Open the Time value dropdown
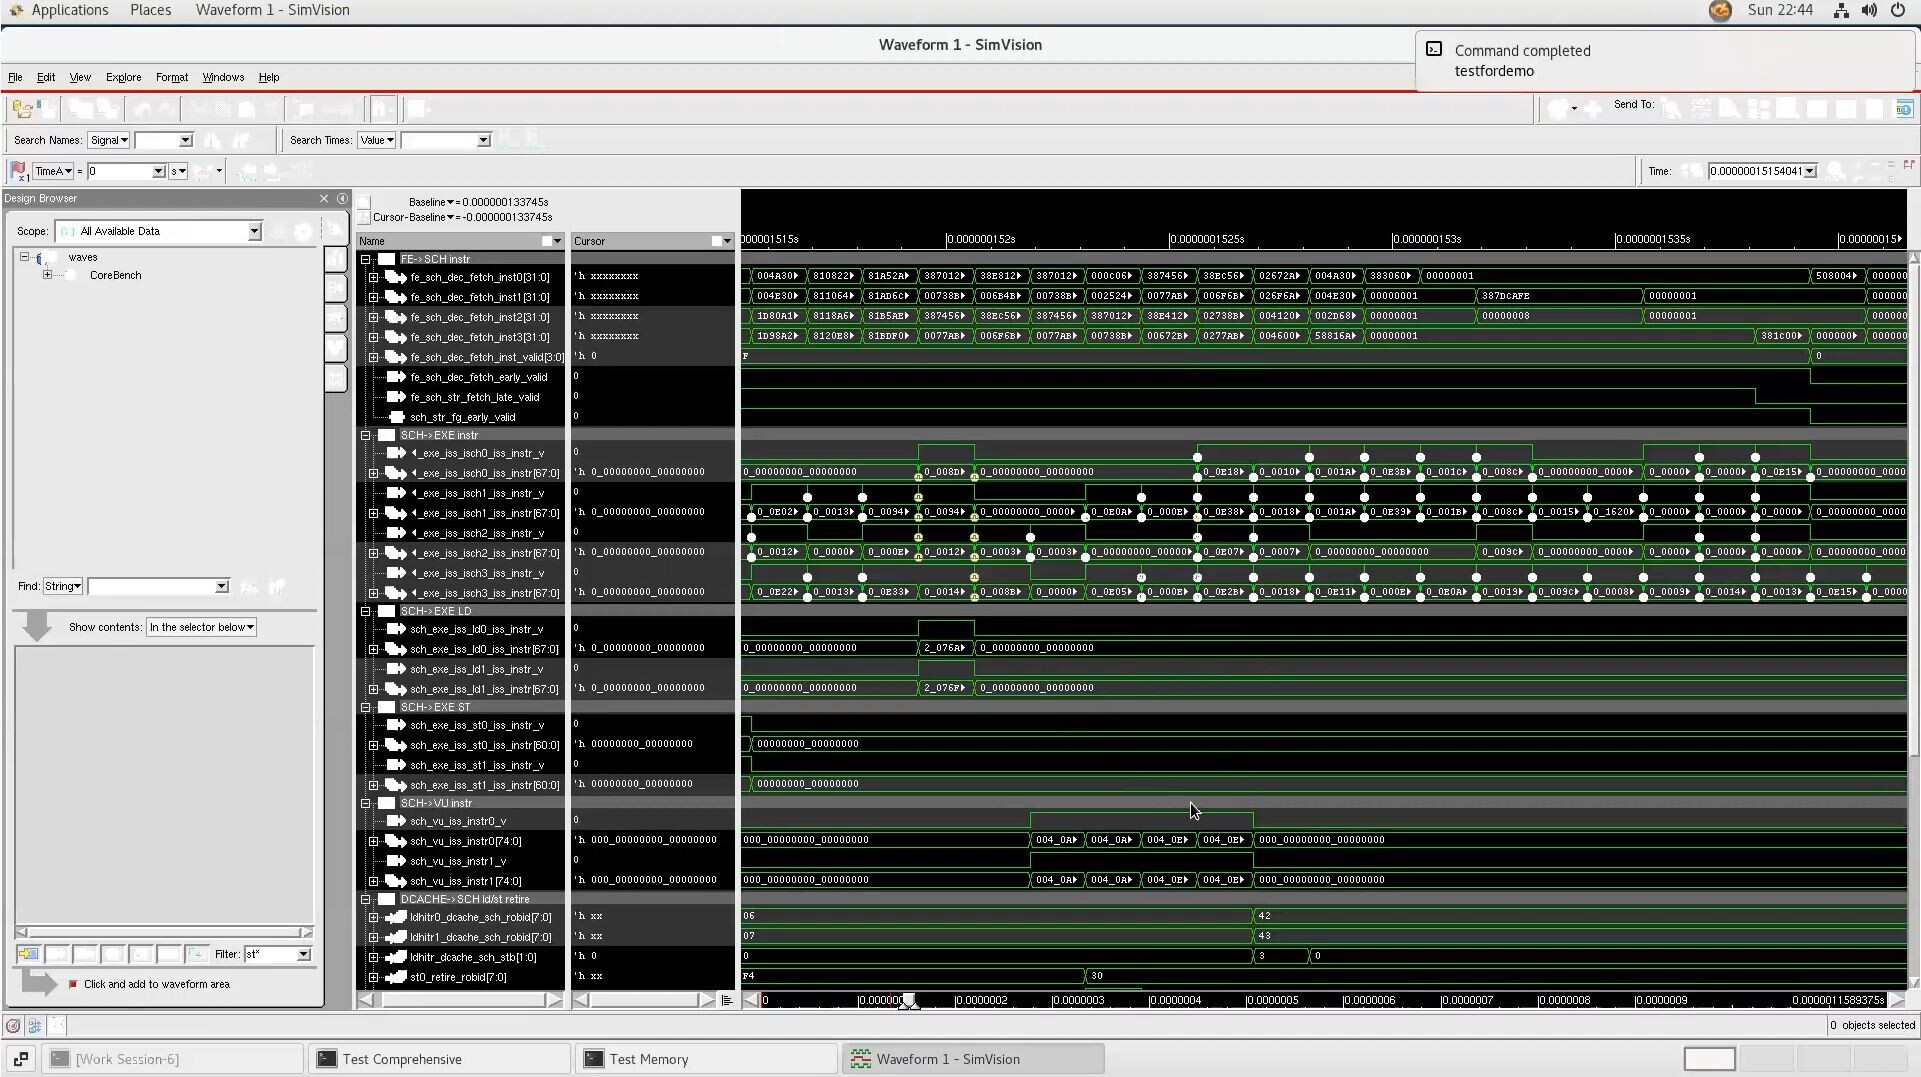This screenshot has height=1077, width=1921. (1810, 171)
